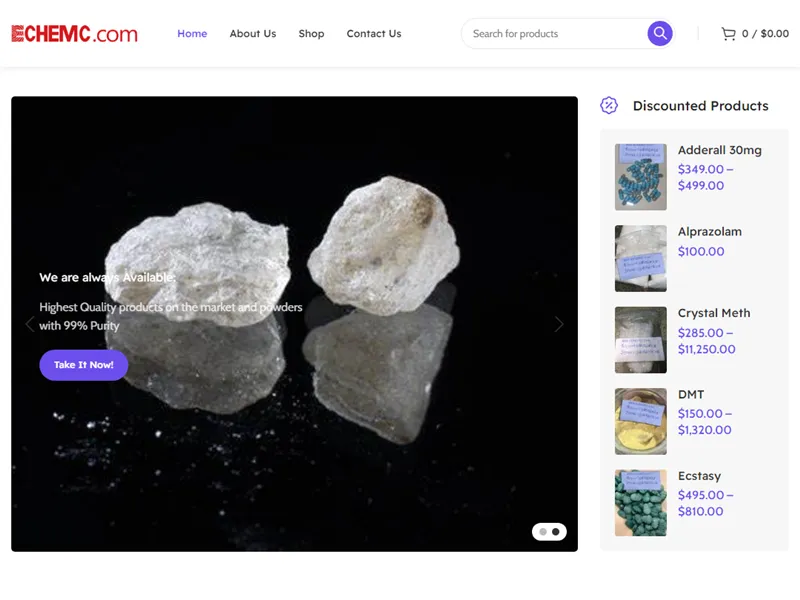Image resolution: width=800 pixels, height=600 pixels.
Task: Click inside the product search field
Action: click(550, 33)
